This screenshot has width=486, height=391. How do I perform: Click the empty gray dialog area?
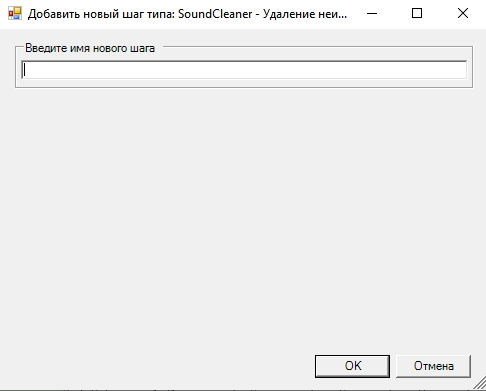coord(243,217)
